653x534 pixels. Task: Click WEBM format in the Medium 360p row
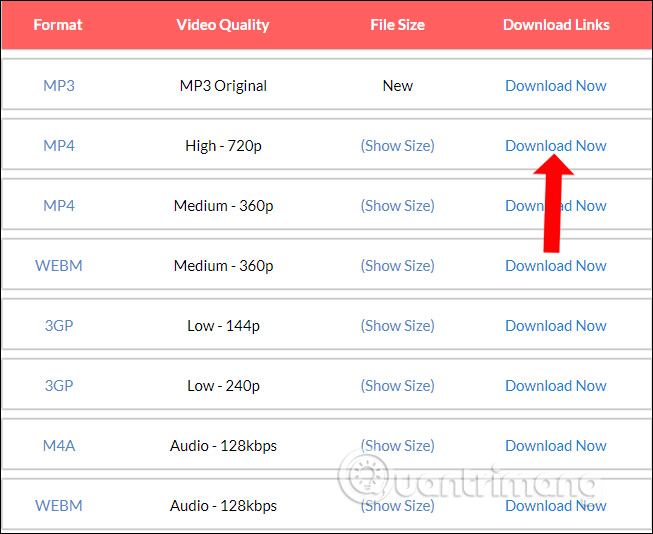[x=59, y=266]
